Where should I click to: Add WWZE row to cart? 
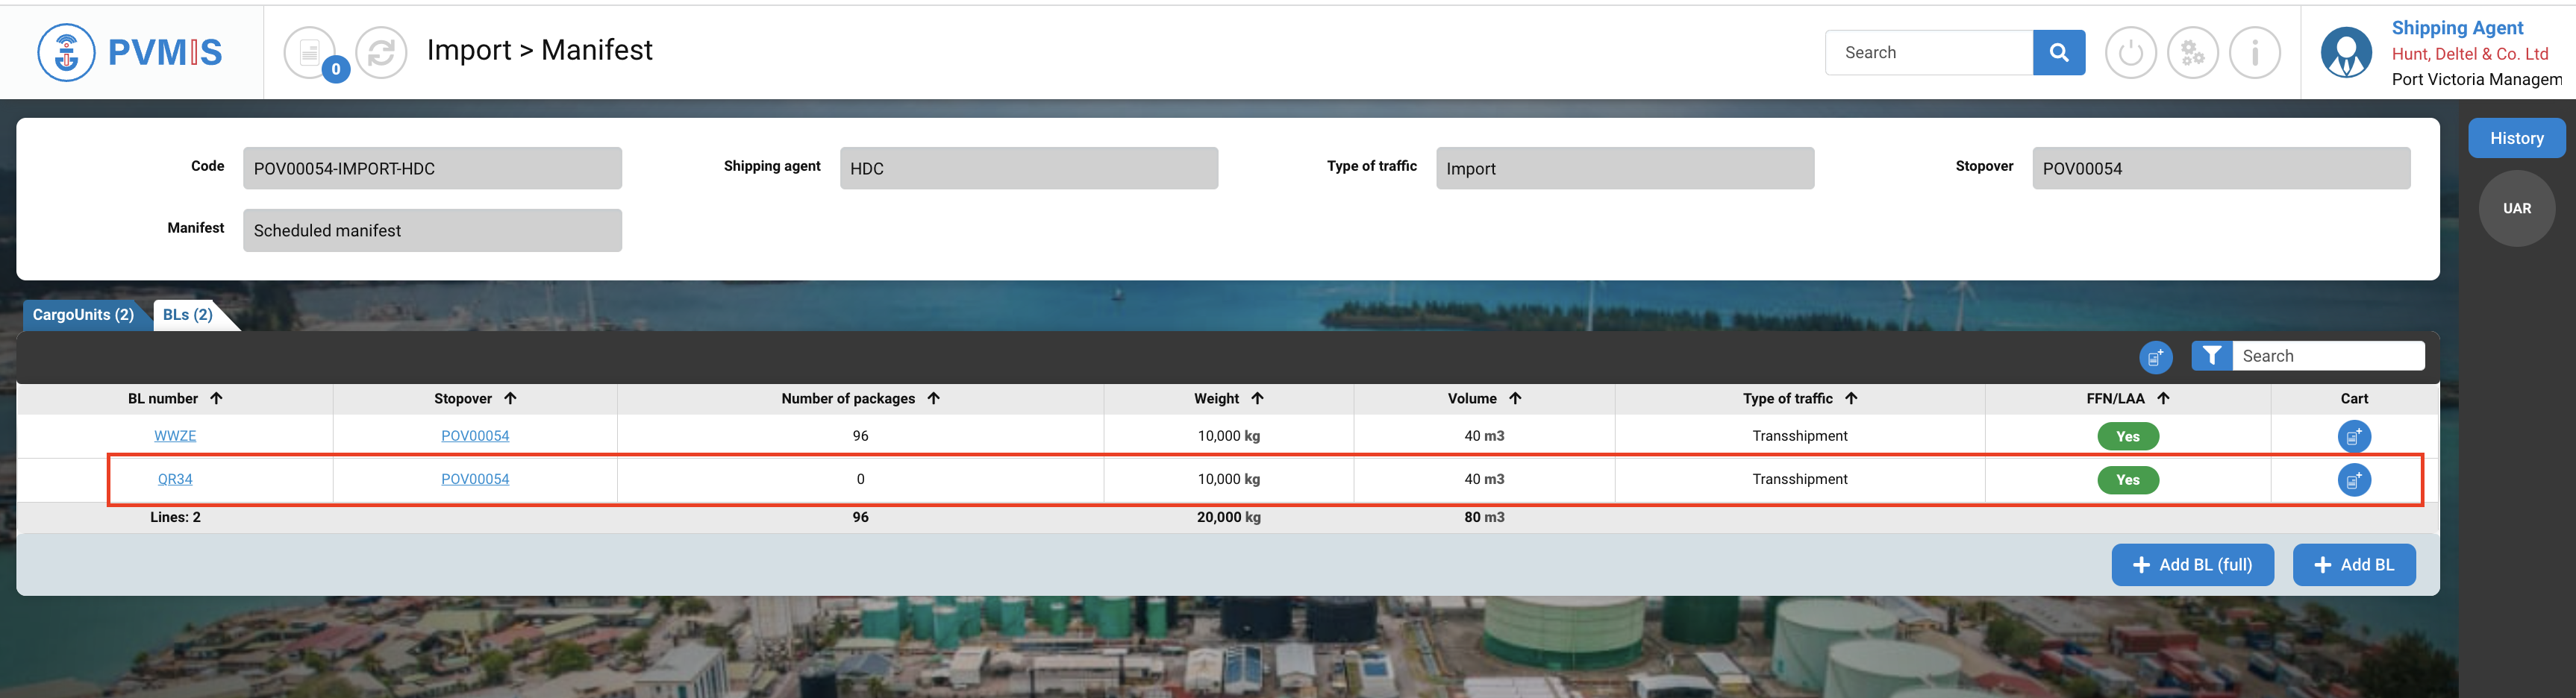point(2353,436)
